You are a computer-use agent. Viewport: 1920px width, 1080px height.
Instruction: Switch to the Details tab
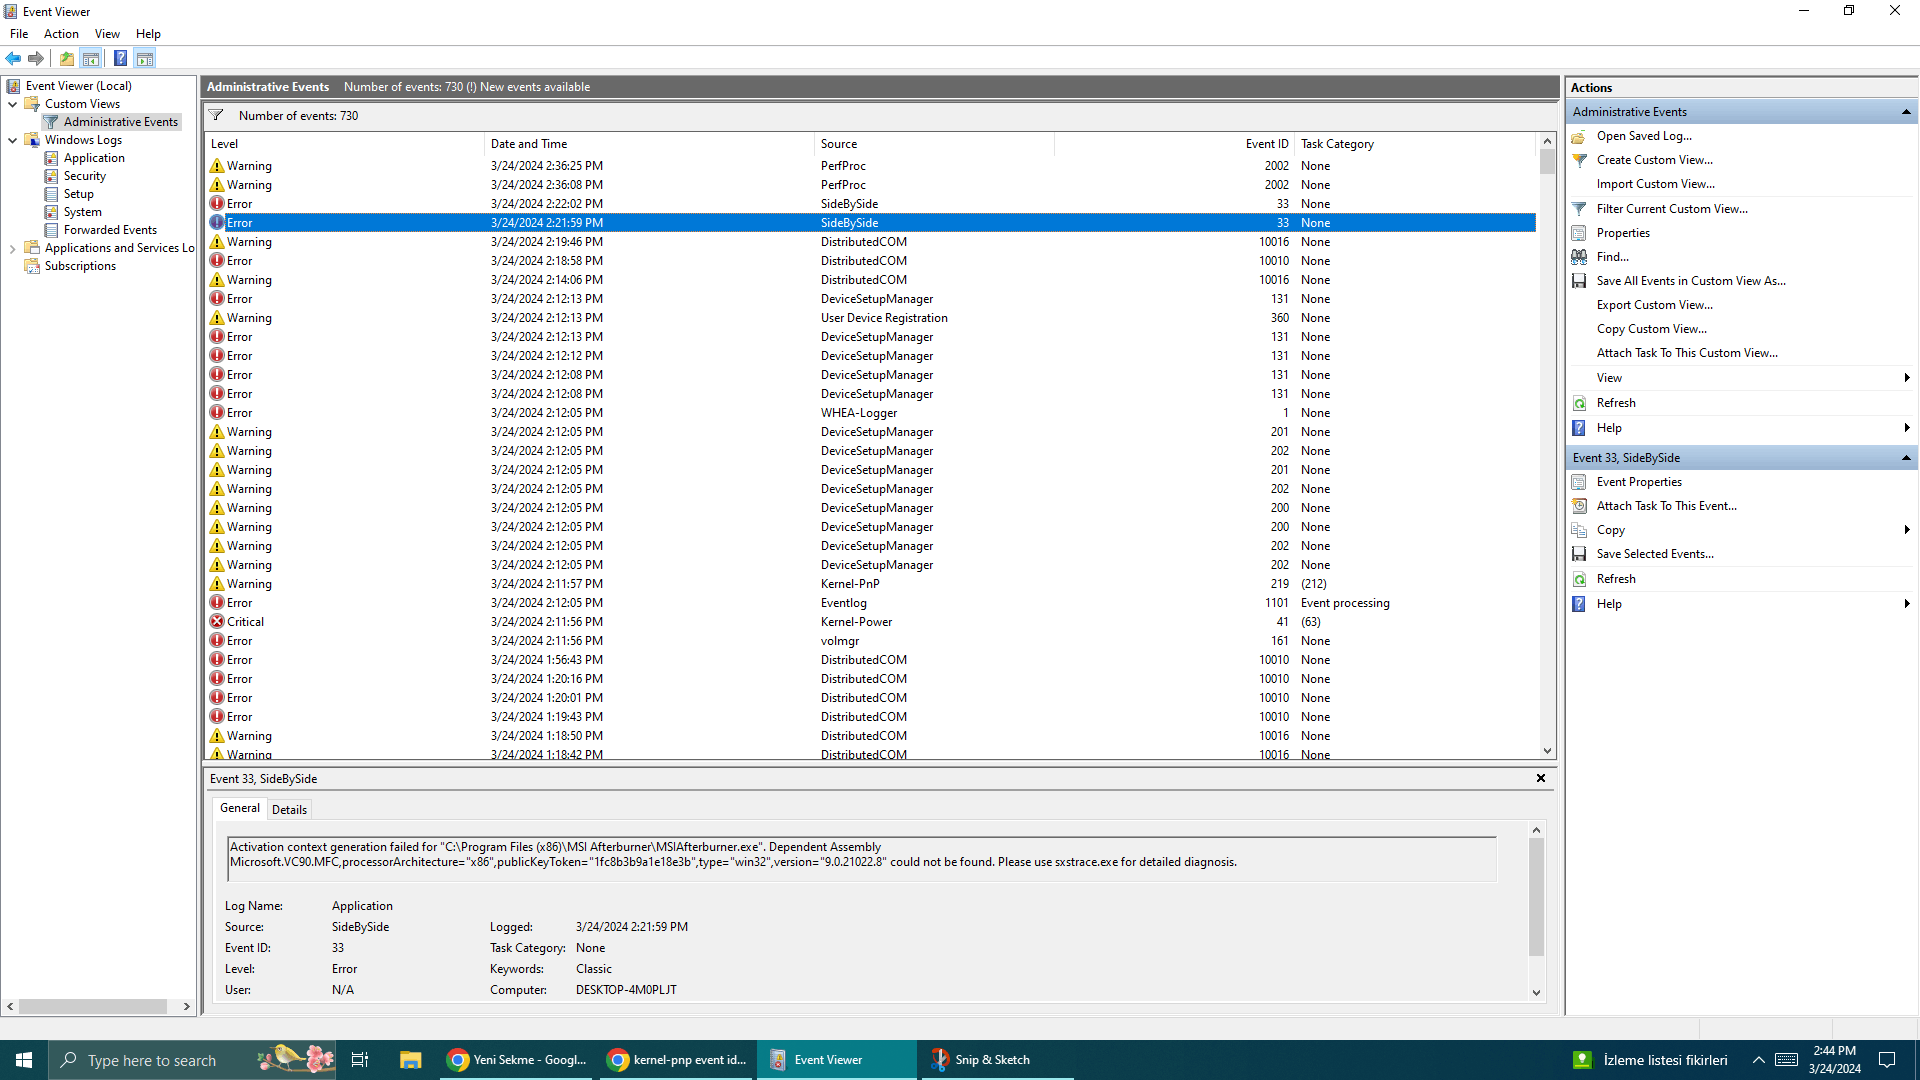pyautogui.click(x=289, y=809)
